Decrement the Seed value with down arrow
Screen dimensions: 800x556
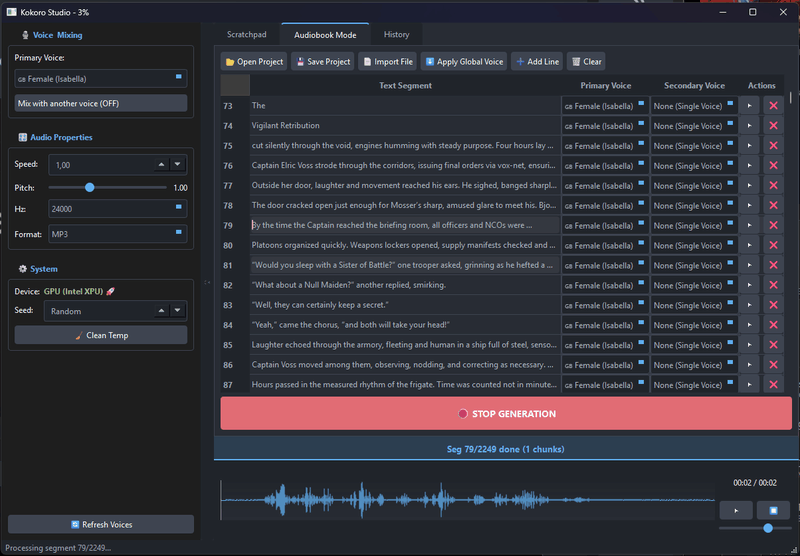[x=178, y=310]
